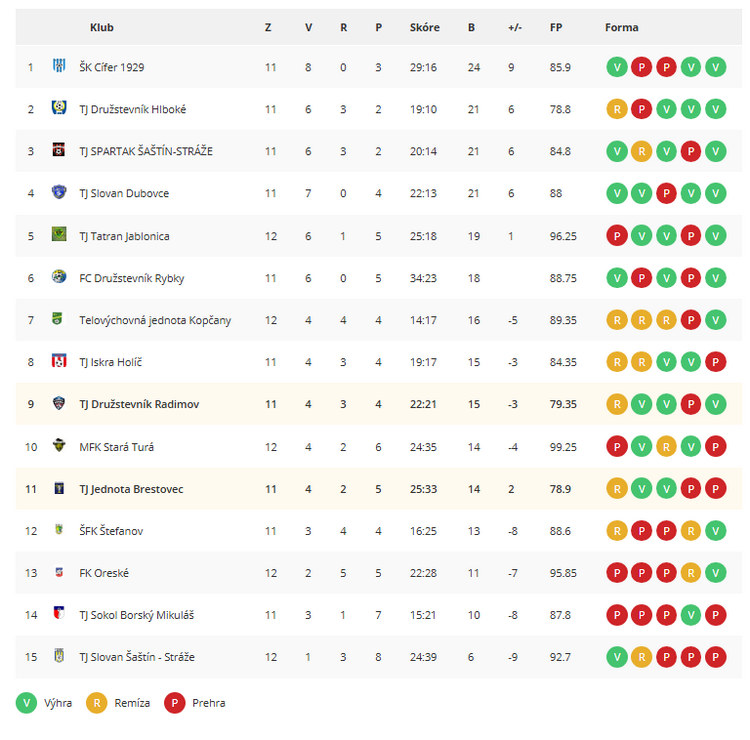The image size is (750, 740).
Task: Click the FP column header
Action: click(x=556, y=28)
